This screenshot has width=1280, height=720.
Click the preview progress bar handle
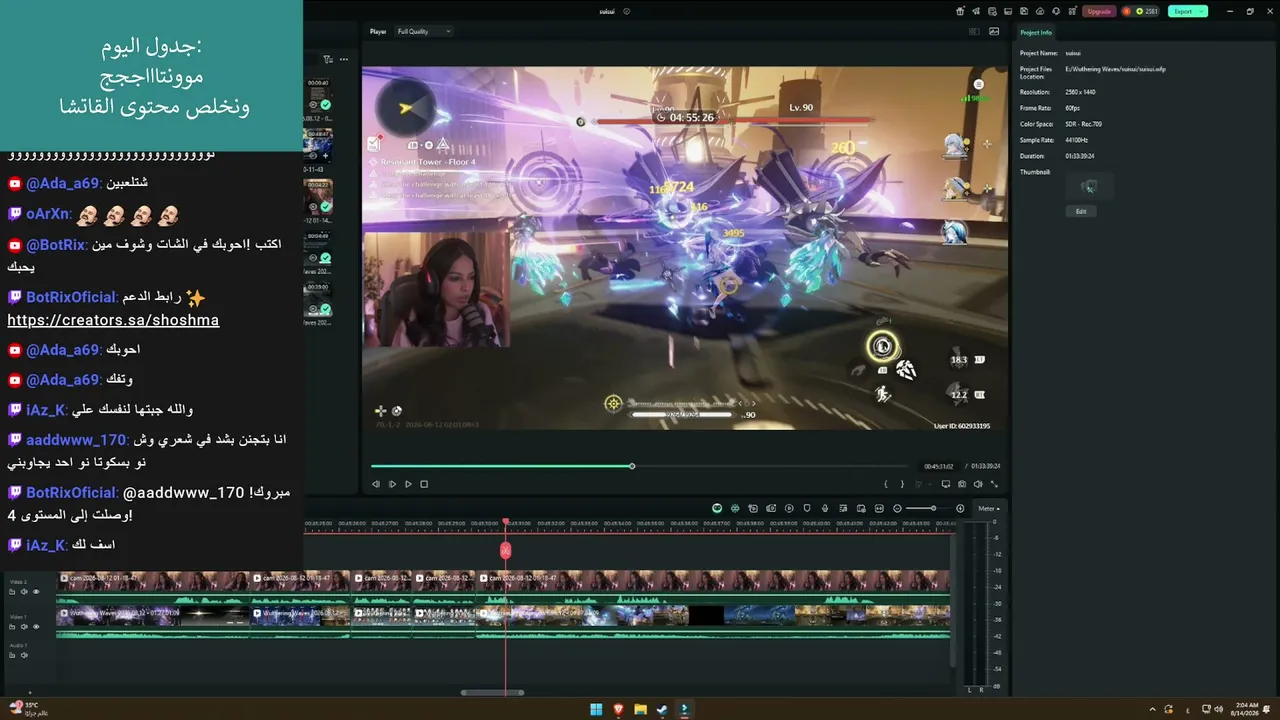[632, 466]
